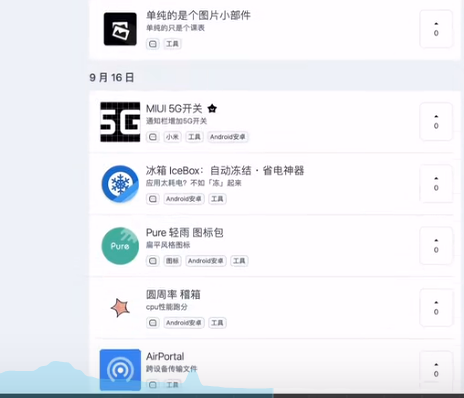Open the AirPortal title

[165, 356]
